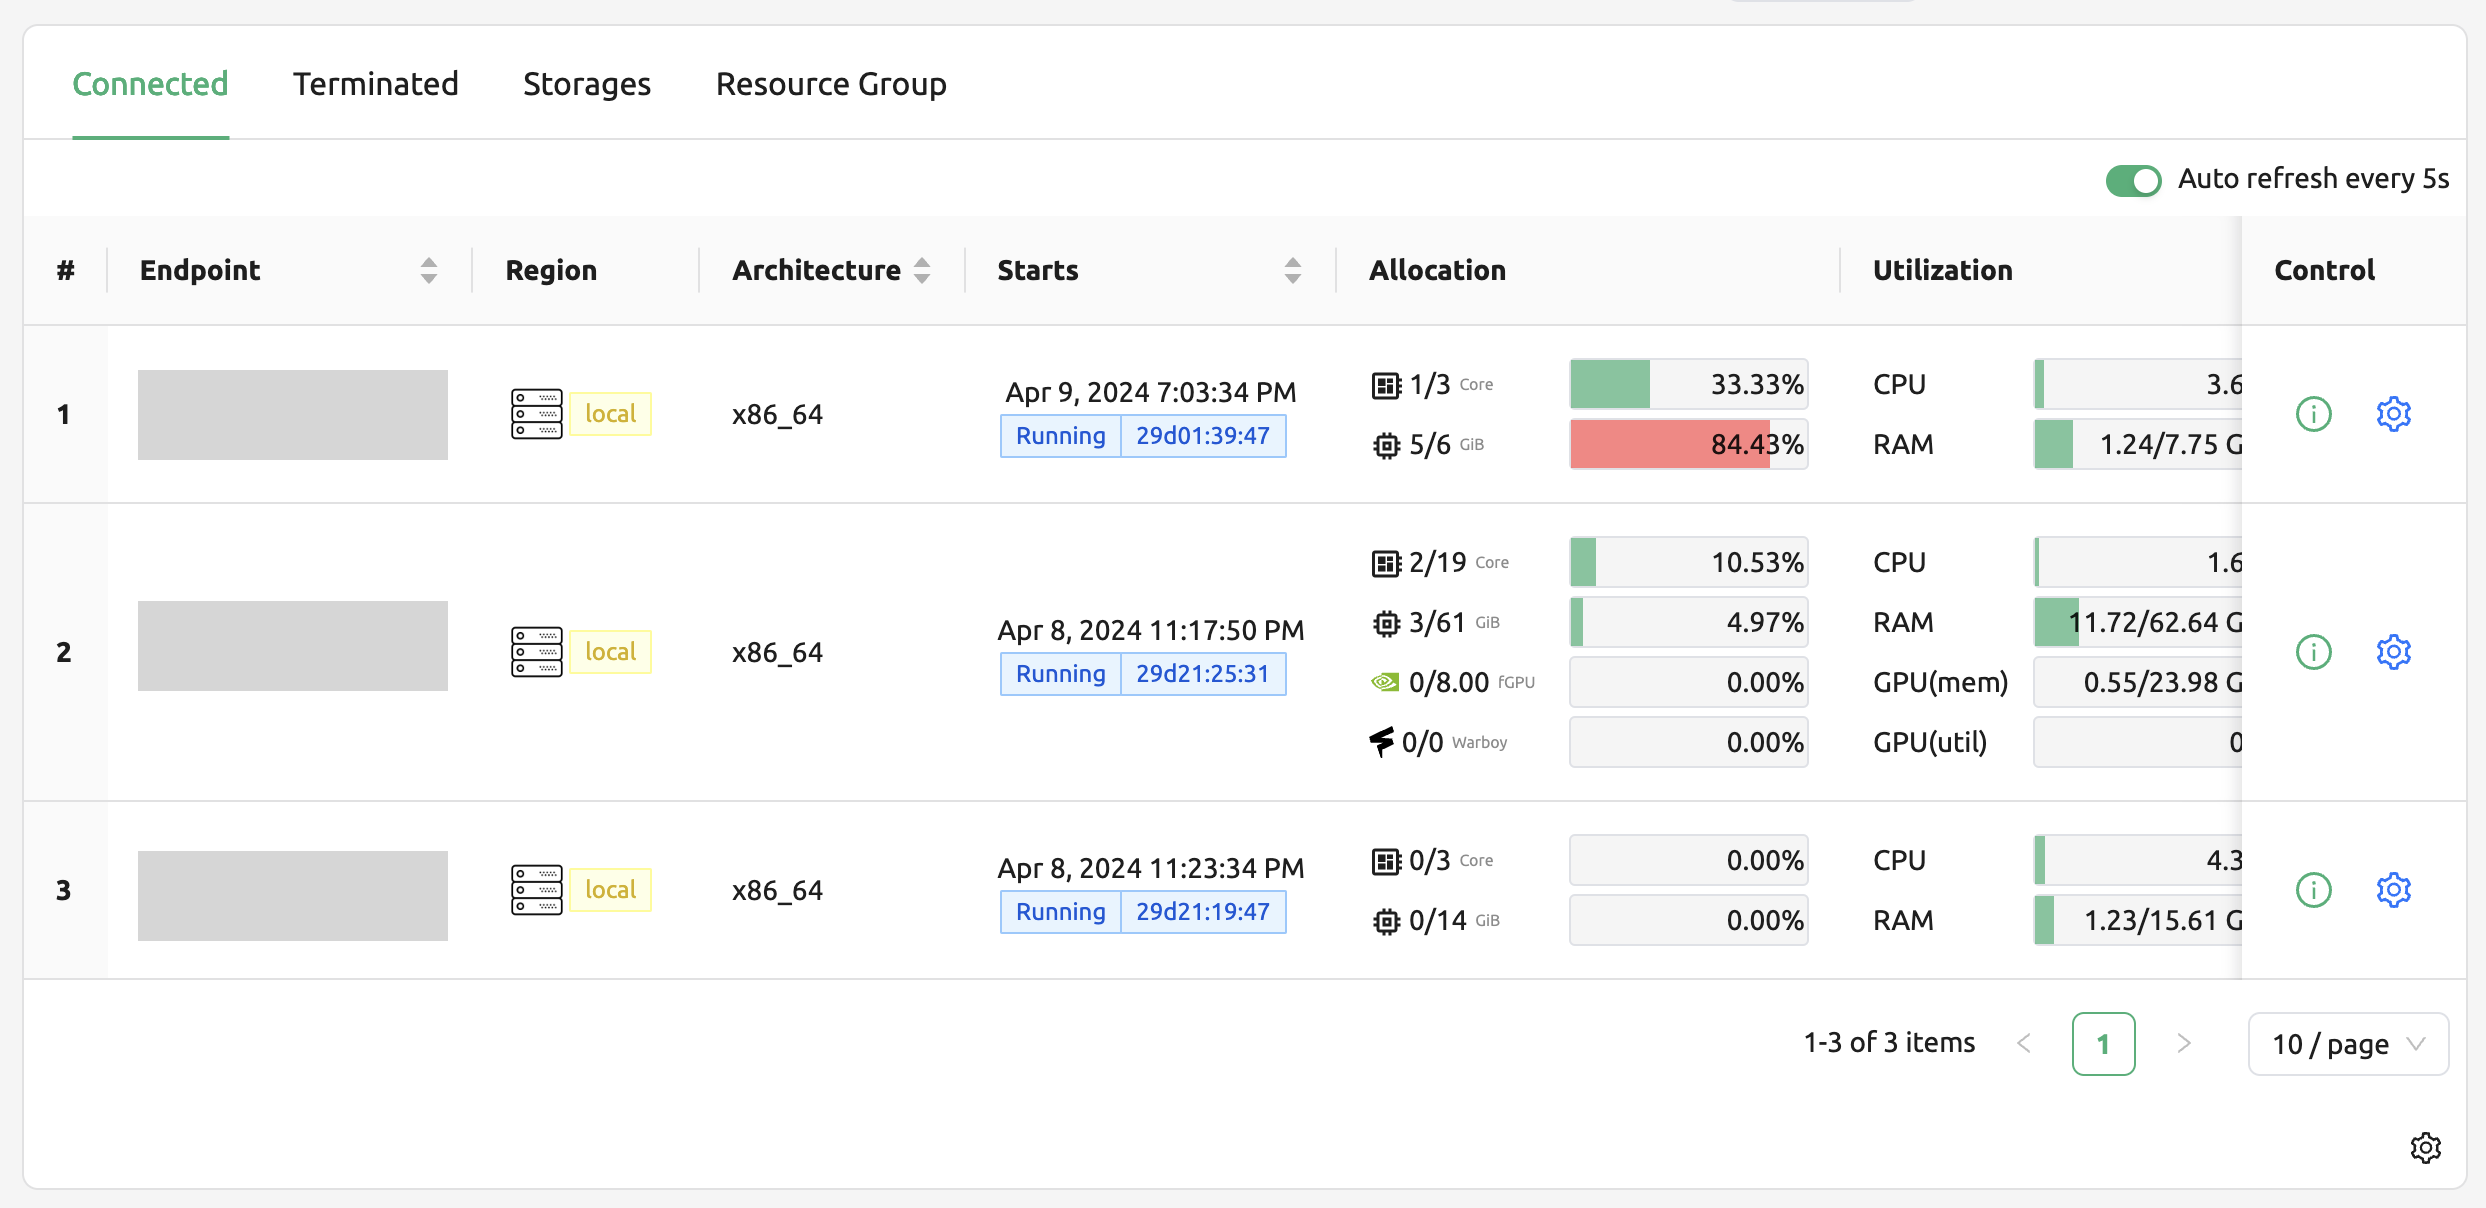Viewport: 2486px width, 1208px height.
Task: Open the 10 / page size dropdown
Action: (2348, 1044)
